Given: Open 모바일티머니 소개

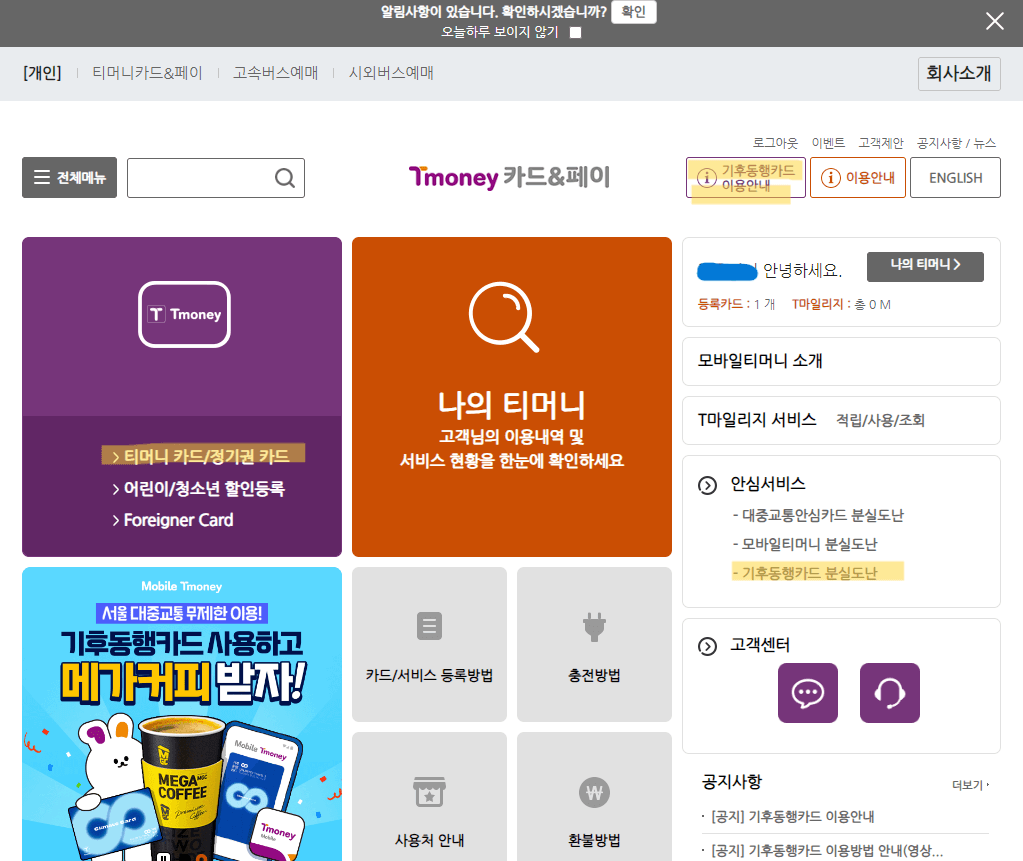Looking at the screenshot, I should pyautogui.click(x=841, y=361).
